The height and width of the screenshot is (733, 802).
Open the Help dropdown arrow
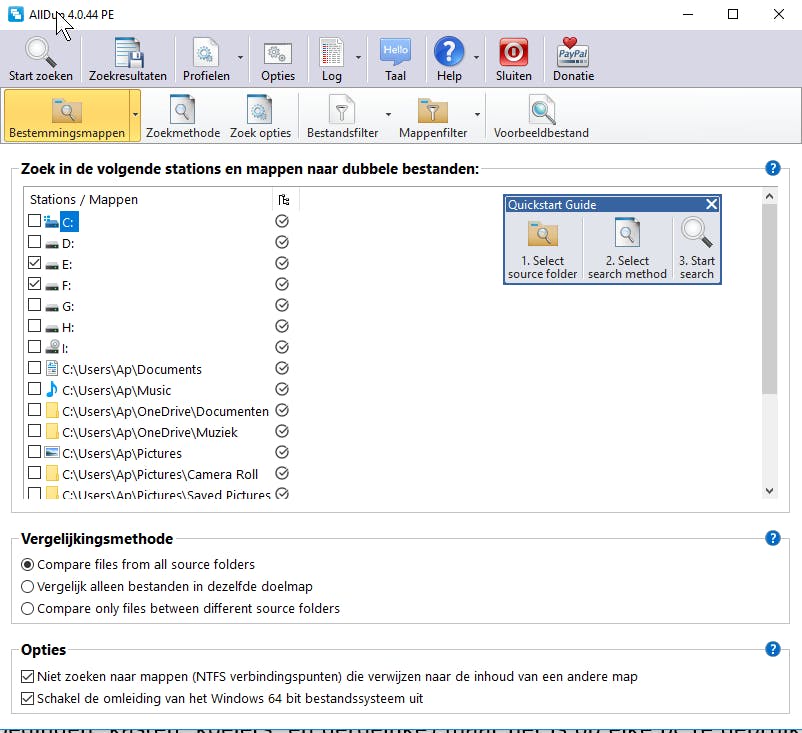(476, 58)
